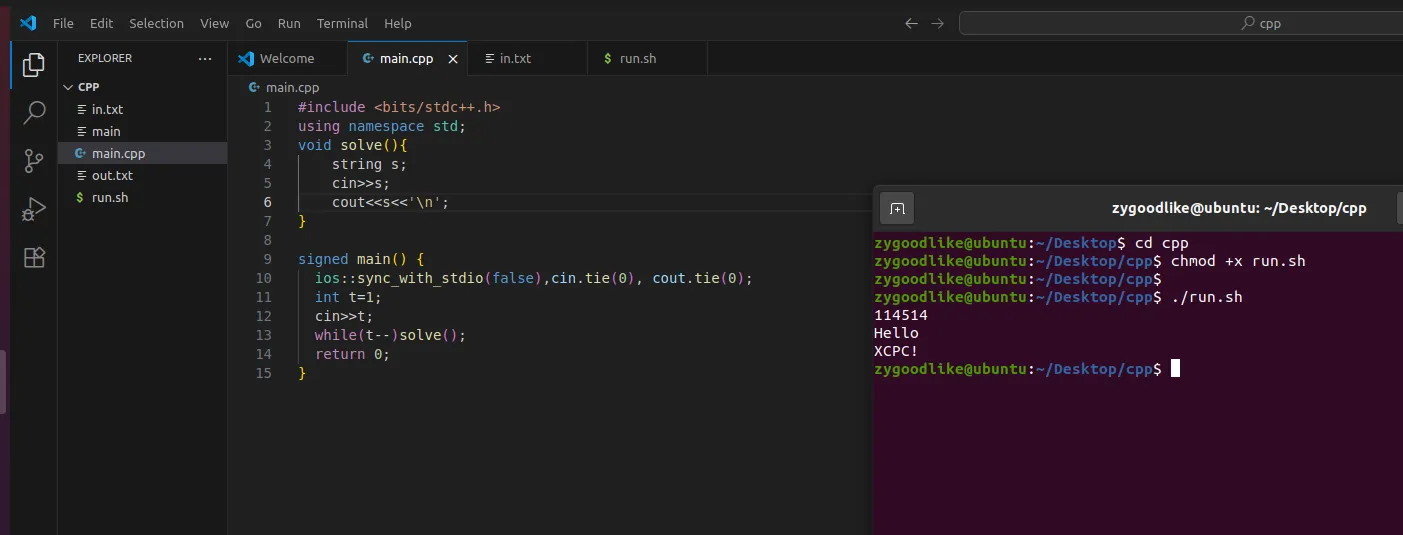Click the 'using namespace std;' line
The width and height of the screenshot is (1403, 535).
382,126
